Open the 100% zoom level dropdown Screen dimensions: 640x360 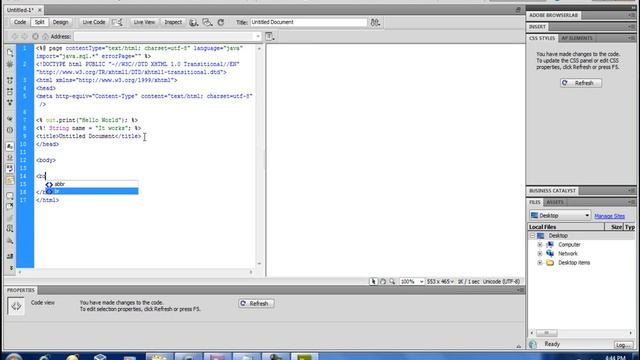tap(411, 282)
